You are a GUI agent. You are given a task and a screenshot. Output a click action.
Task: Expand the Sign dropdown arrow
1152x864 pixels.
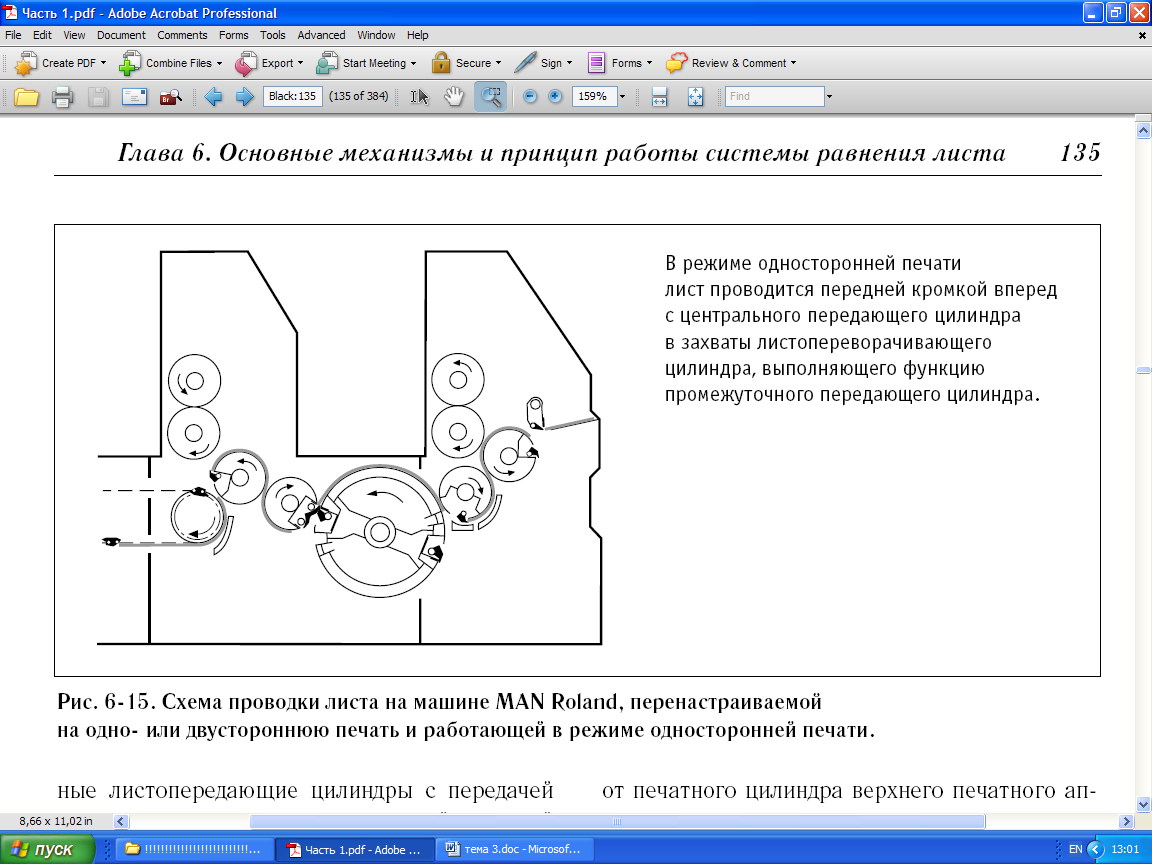pos(569,63)
